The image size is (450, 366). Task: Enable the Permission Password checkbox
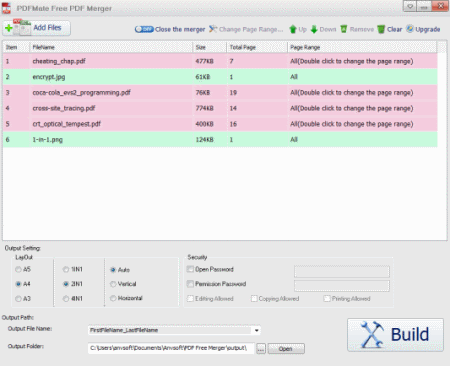[x=190, y=284]
